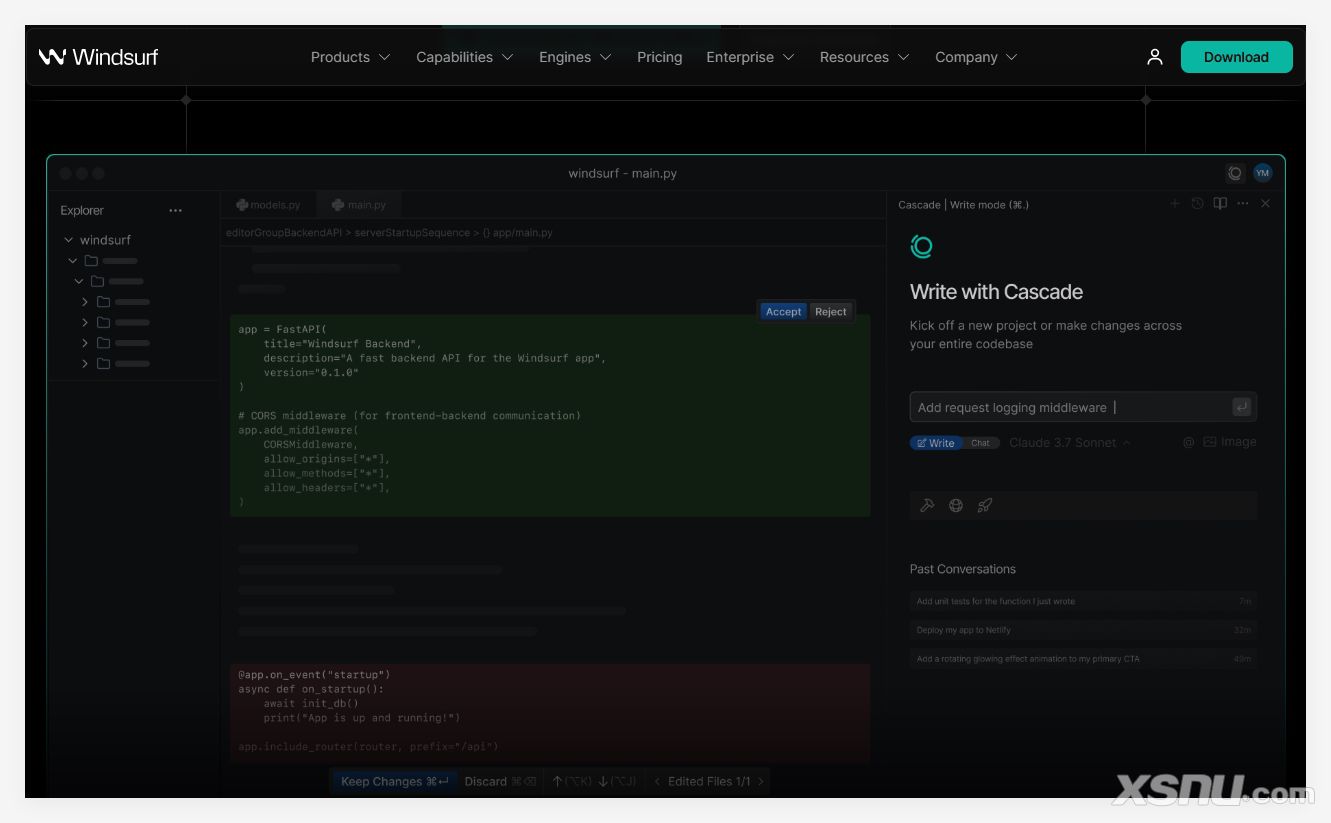This screenshot has height=823, width=1331.
Task: Collapse the windsurf root folder in Explorer
Action: [x=69, y=240]
